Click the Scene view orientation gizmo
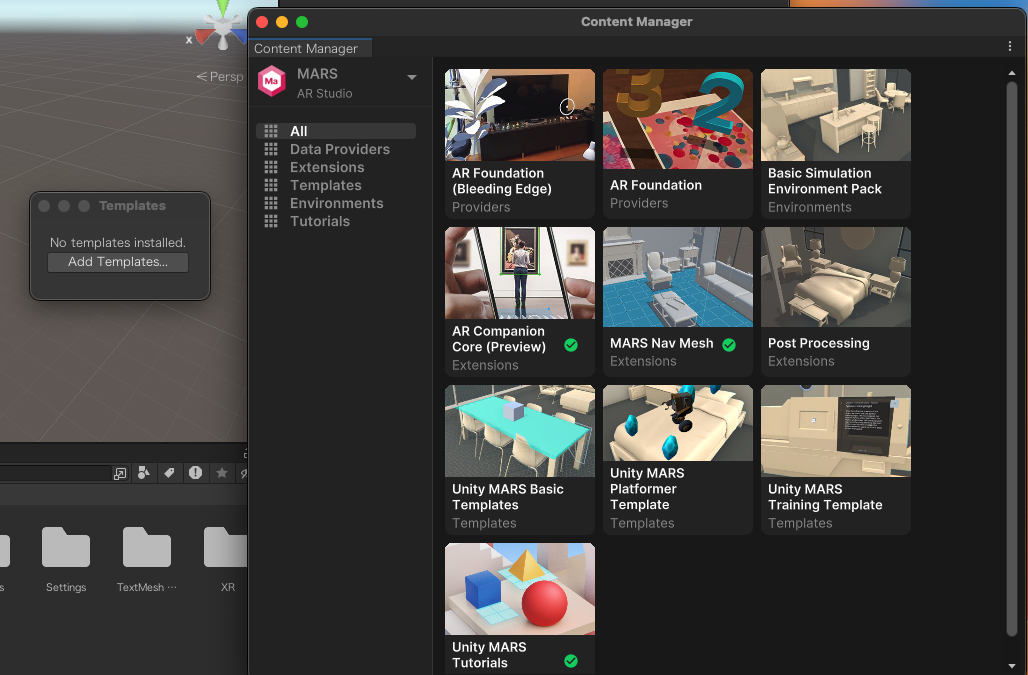Screen dimensions: 1028x675 (x=221, y=26)
